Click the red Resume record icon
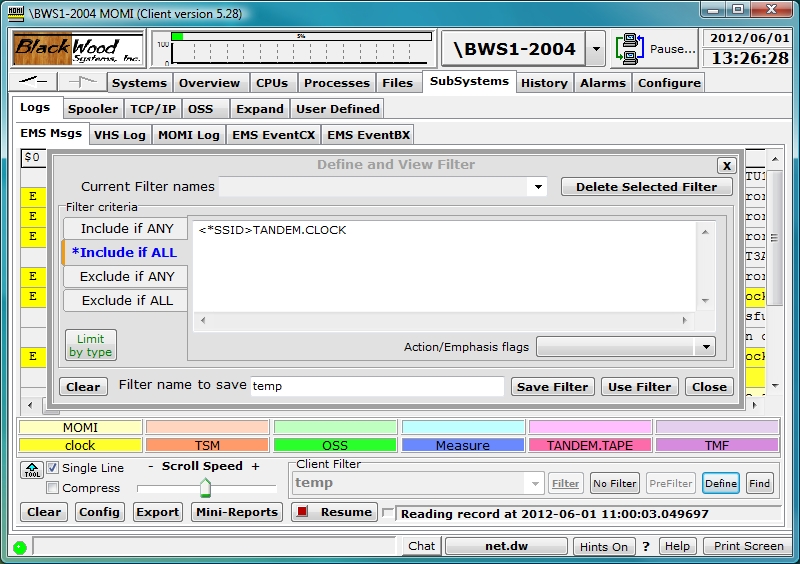The height and width of the screenshot is (564, 800). (301, 512)
